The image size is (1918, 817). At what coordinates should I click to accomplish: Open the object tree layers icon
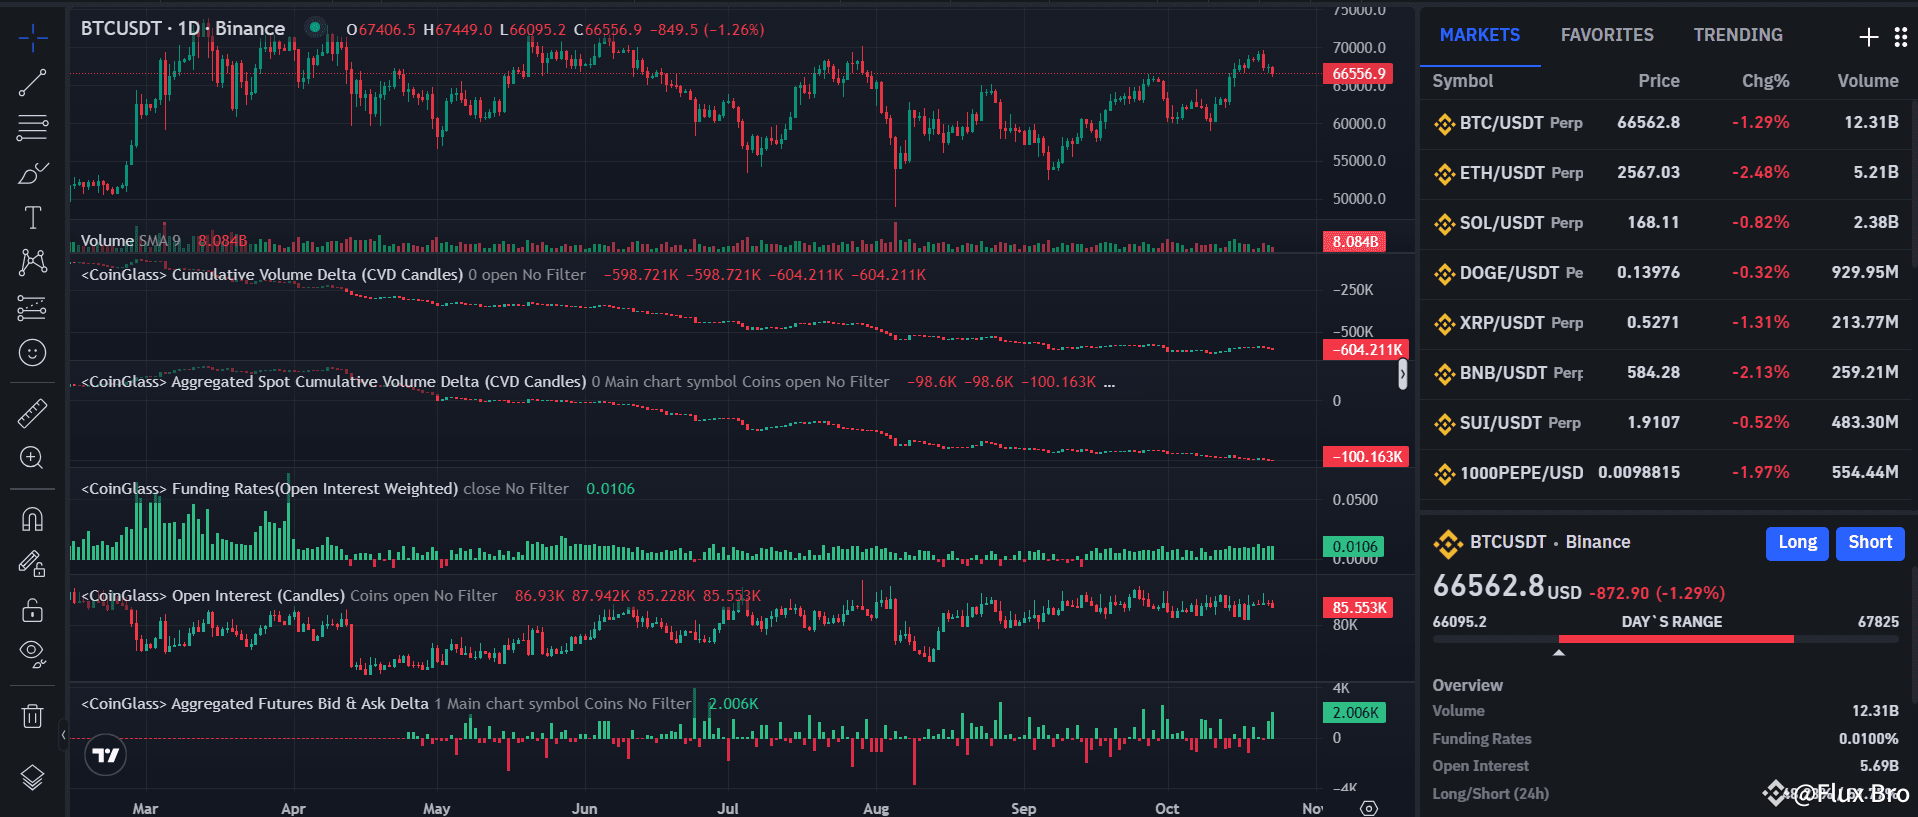(x=32, y=777)
